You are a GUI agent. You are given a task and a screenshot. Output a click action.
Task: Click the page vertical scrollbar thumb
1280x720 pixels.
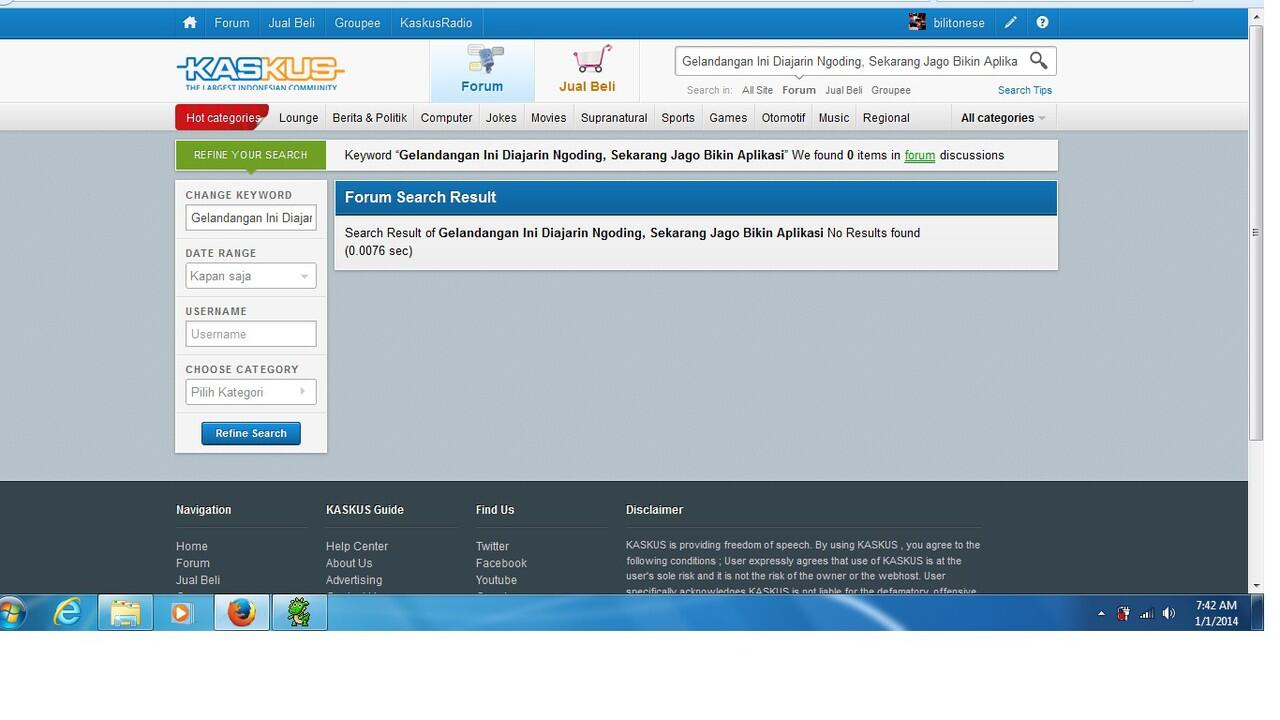(x=1256, y=232)
